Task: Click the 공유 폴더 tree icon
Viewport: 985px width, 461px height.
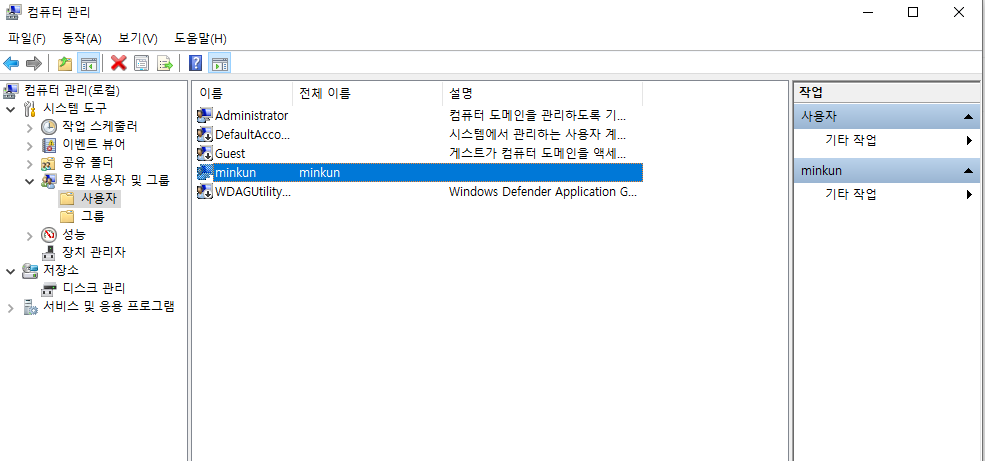Action: click(x=48, y=163)
